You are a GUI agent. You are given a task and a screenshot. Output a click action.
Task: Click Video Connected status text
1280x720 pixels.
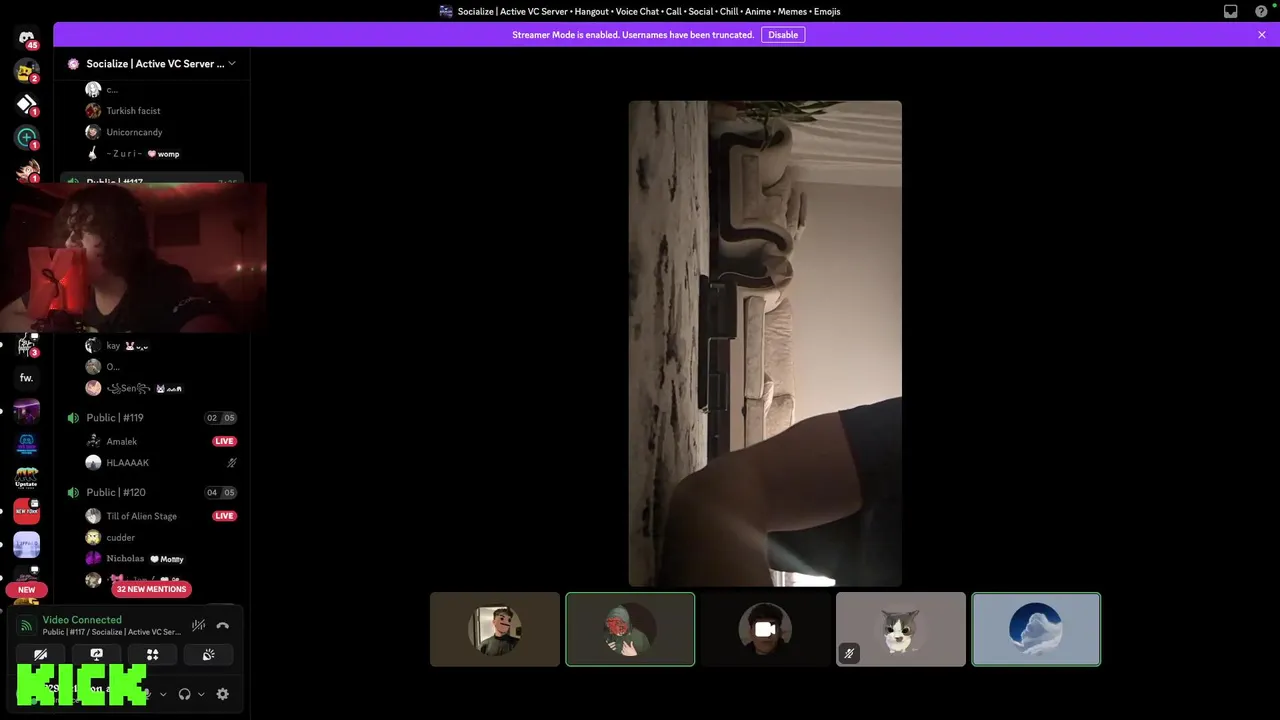coord(82,620)
